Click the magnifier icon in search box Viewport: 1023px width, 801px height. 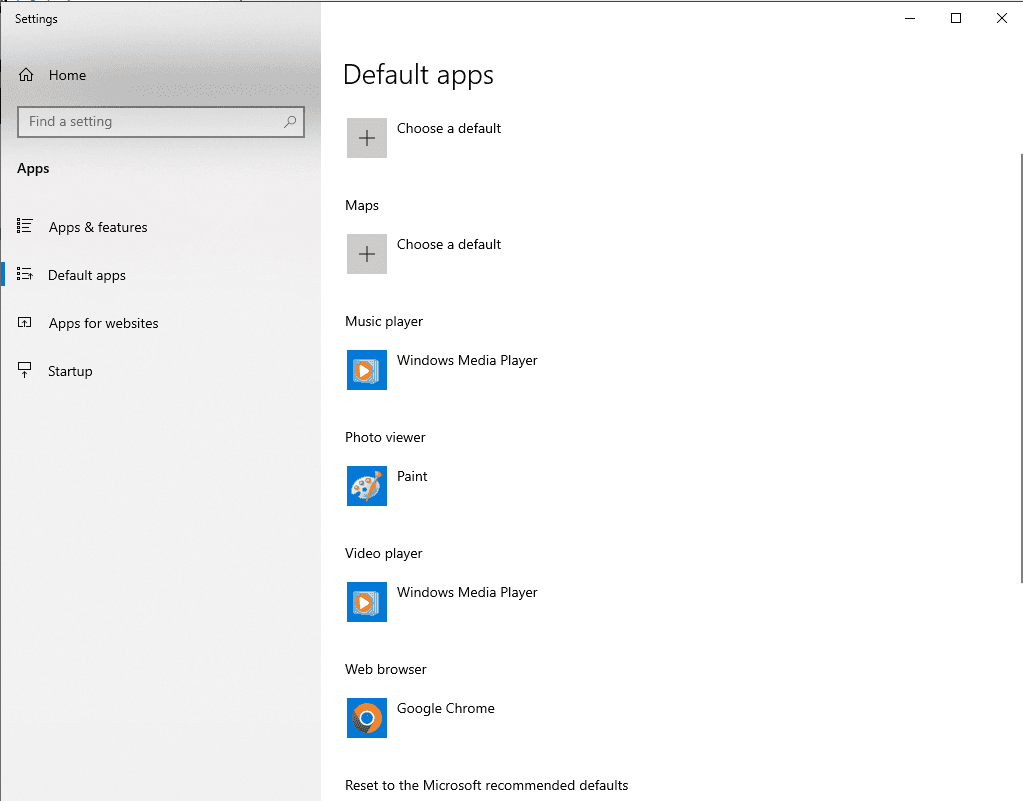tap(290, 122)
